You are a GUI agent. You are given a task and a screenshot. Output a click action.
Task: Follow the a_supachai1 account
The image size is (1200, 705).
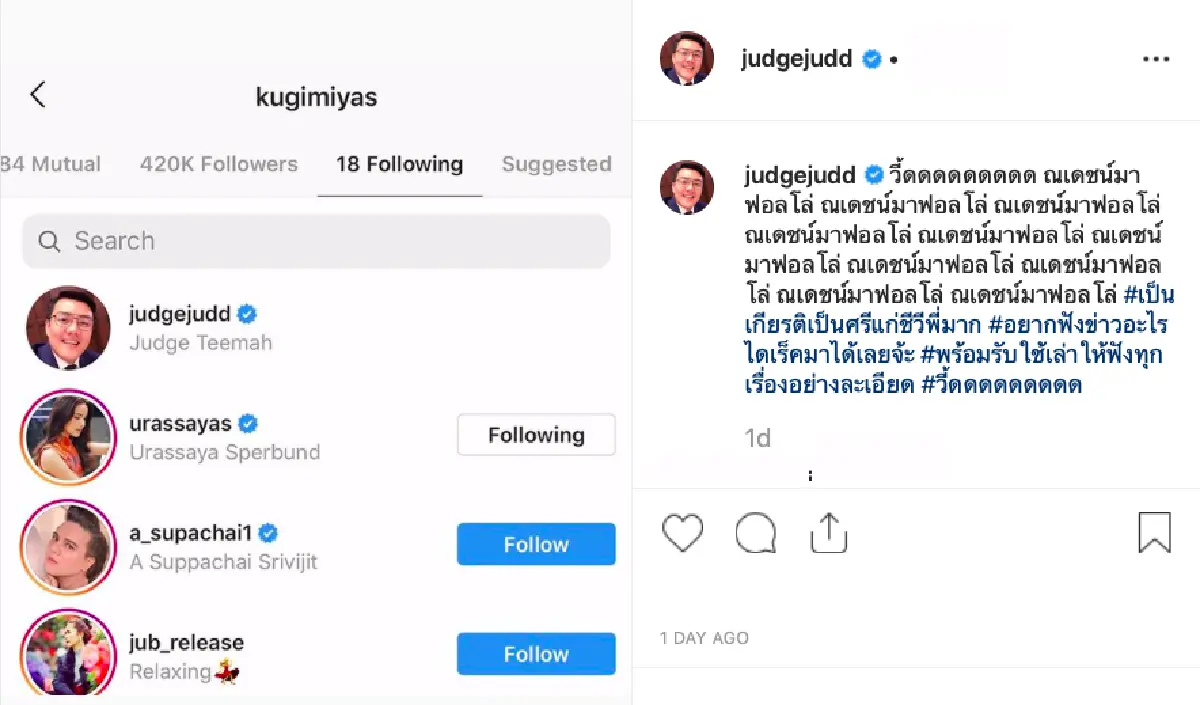click(x=536, y=545)
